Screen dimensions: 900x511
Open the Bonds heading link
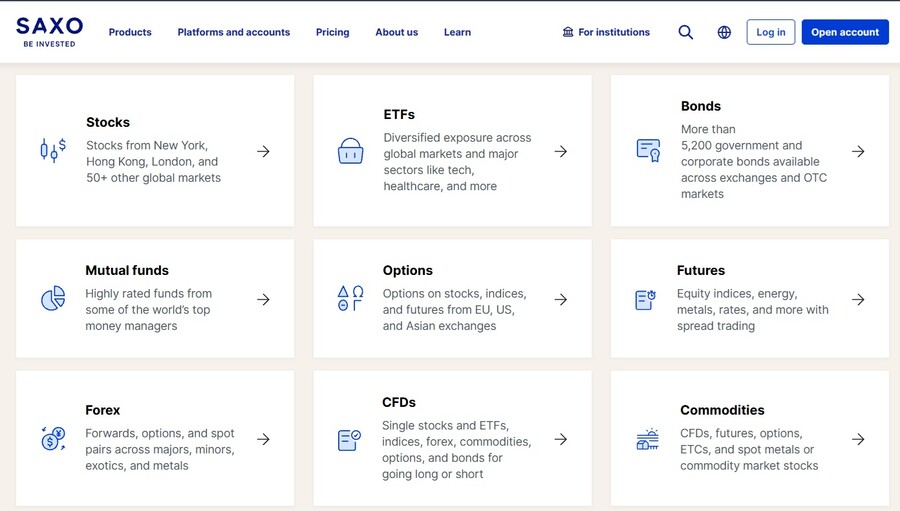pyautogui.click(x=701, y=106)
